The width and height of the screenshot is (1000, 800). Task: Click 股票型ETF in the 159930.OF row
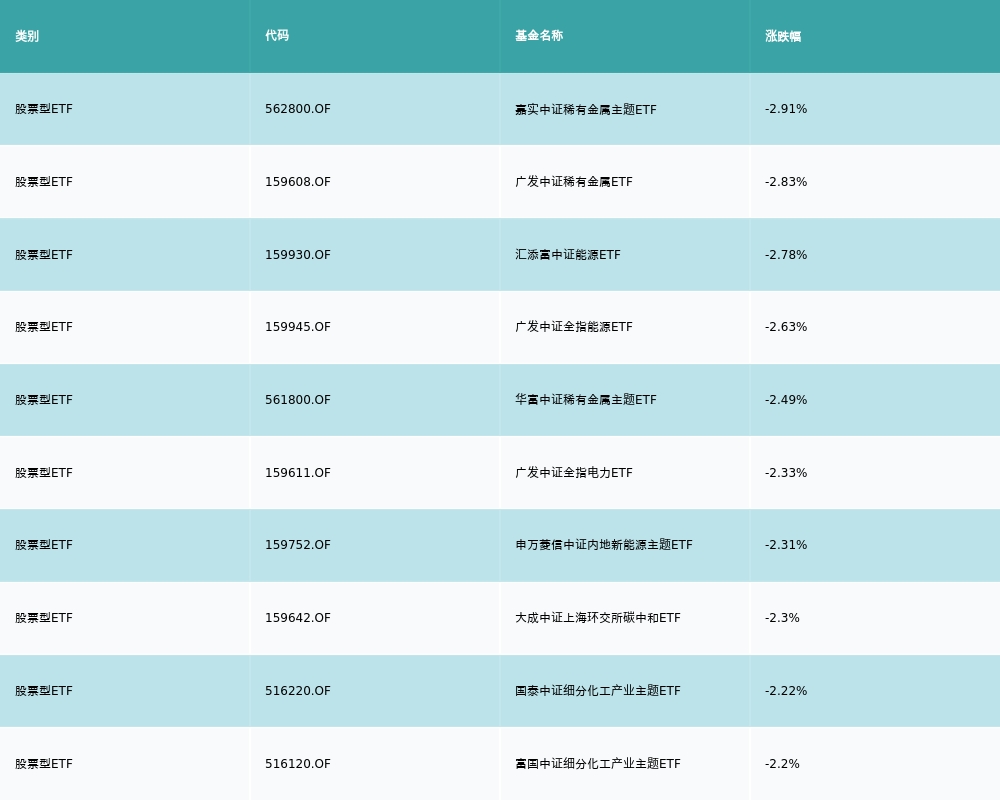[x=44, y=255]
